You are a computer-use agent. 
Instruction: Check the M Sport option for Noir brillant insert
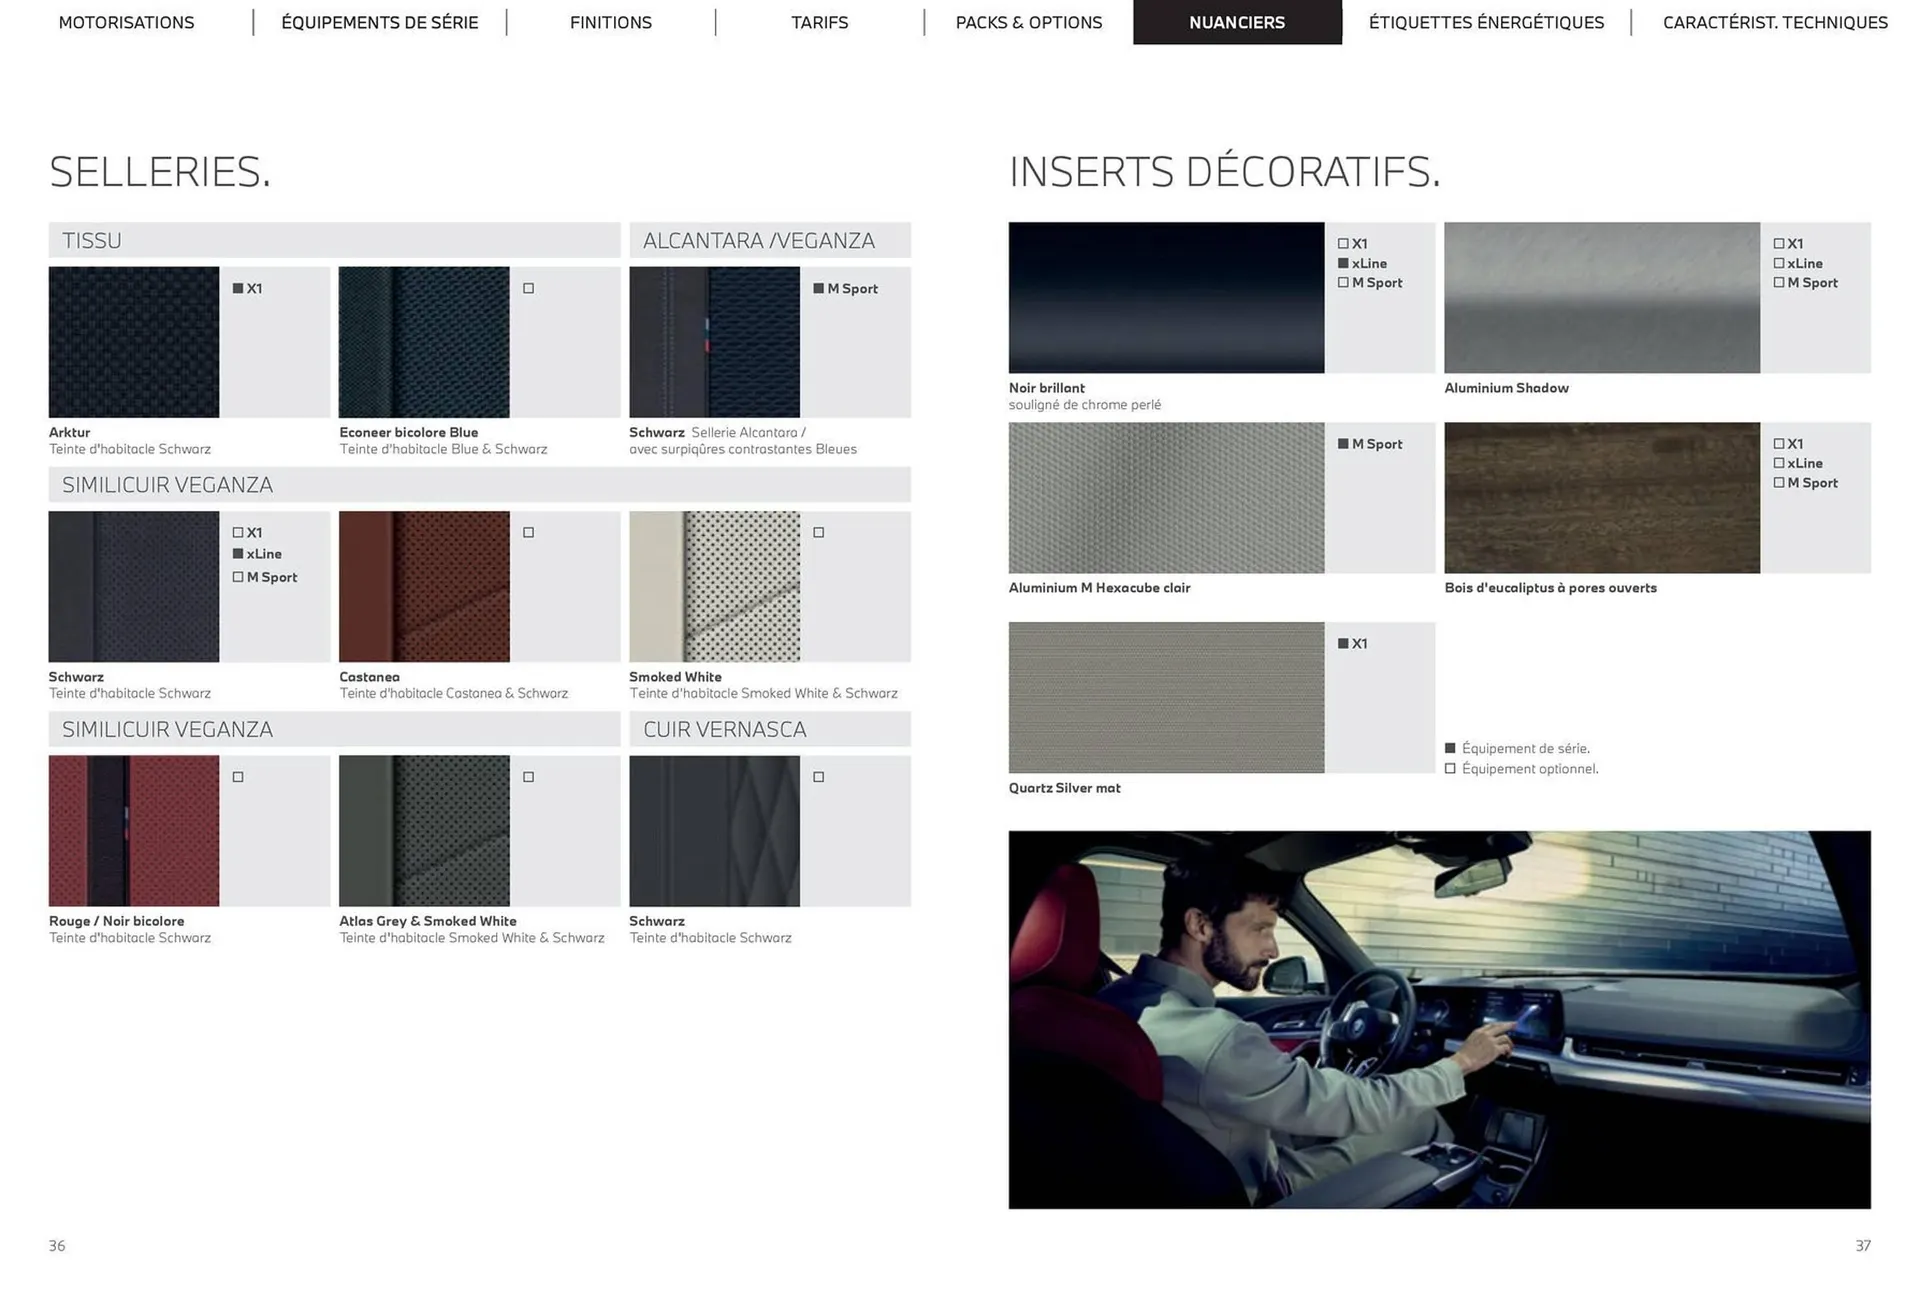coord(1343,282)
